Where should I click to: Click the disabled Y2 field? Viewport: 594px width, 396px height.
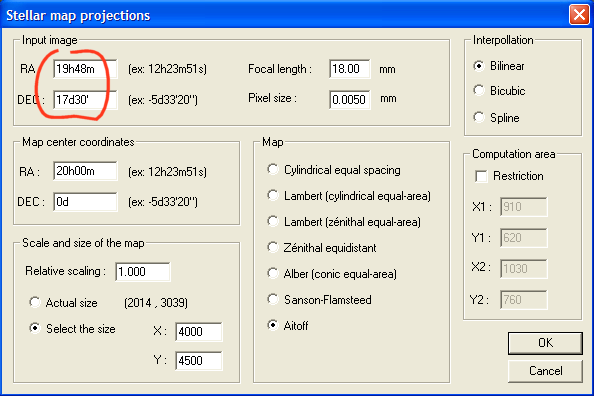pos(524,300)
